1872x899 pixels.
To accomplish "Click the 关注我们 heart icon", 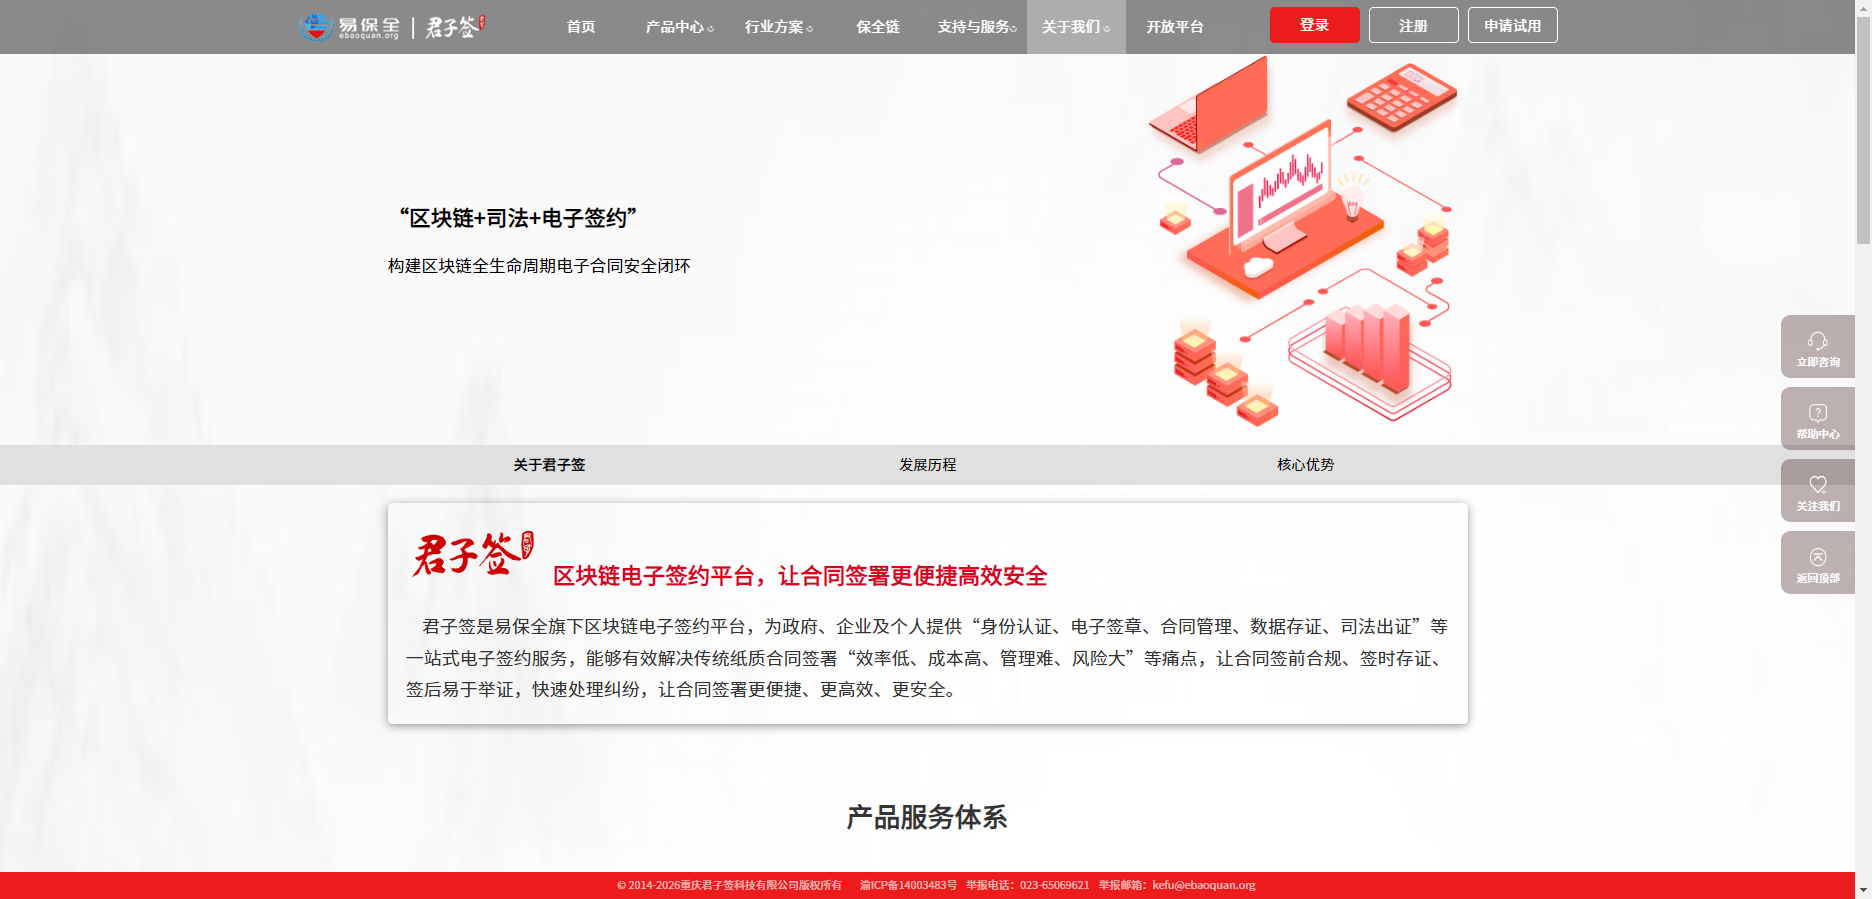I will (1817, 485).
